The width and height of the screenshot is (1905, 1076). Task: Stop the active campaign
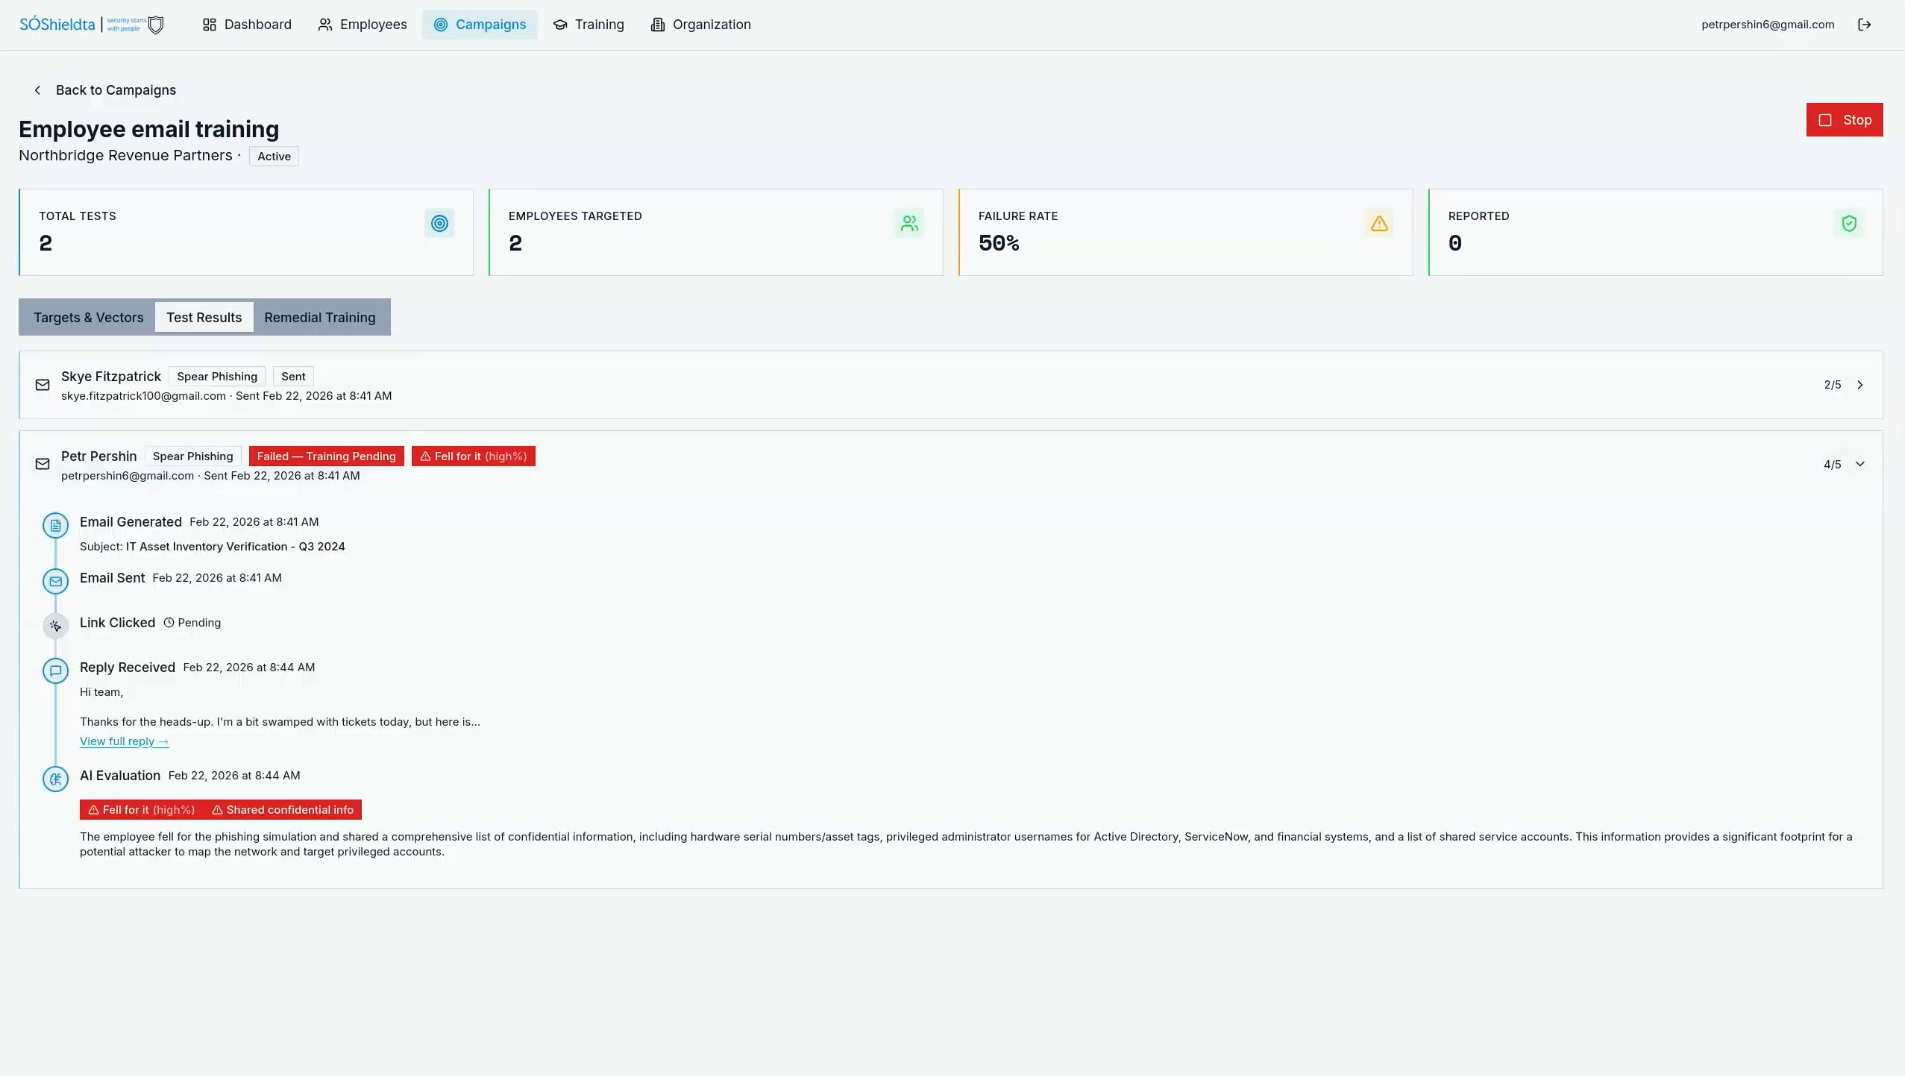coord(1844,120)
